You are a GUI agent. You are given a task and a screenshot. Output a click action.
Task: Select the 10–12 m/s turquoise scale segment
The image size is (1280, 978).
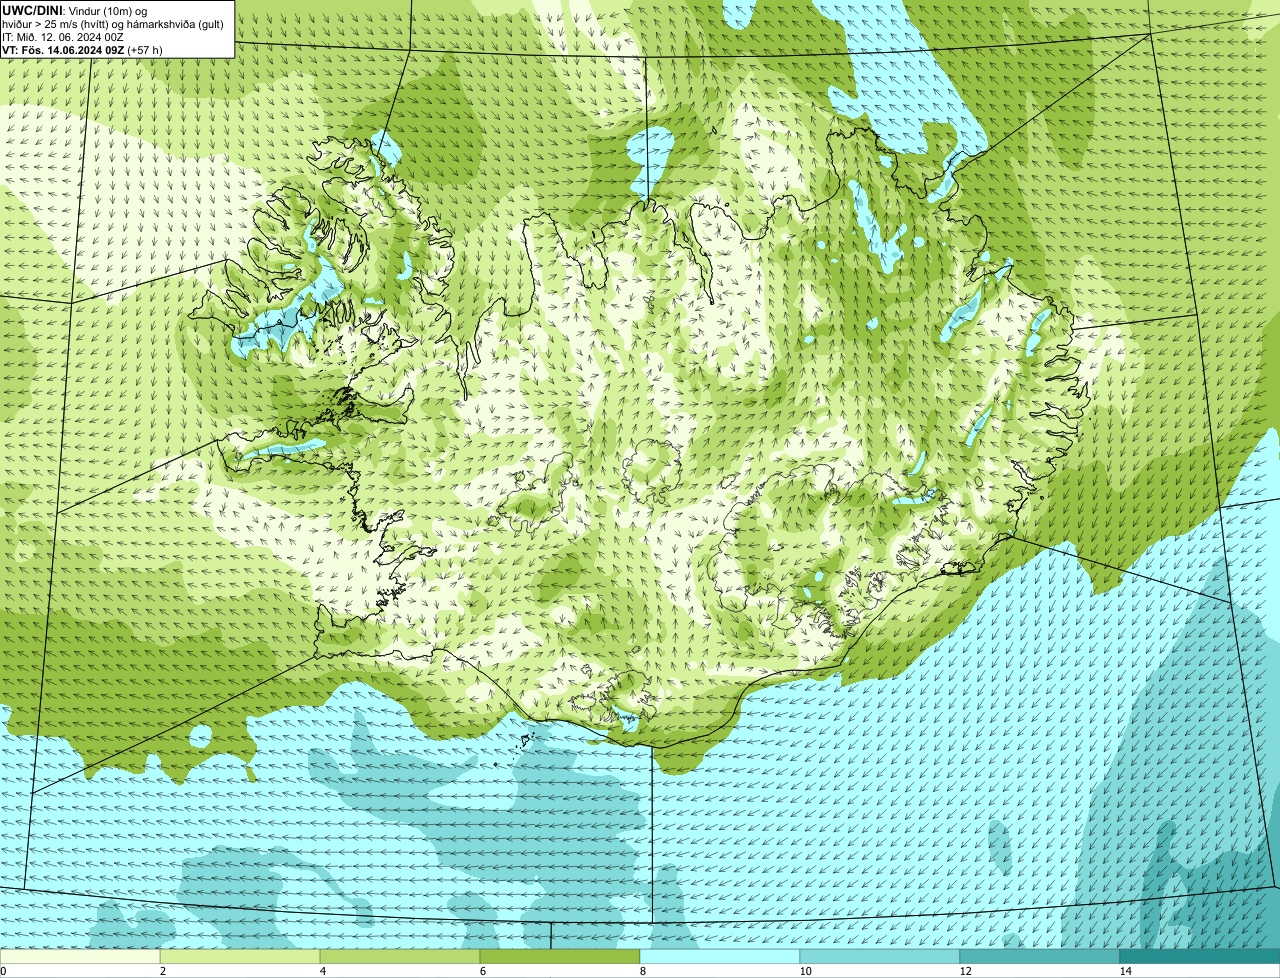click(x=880, y=956)
